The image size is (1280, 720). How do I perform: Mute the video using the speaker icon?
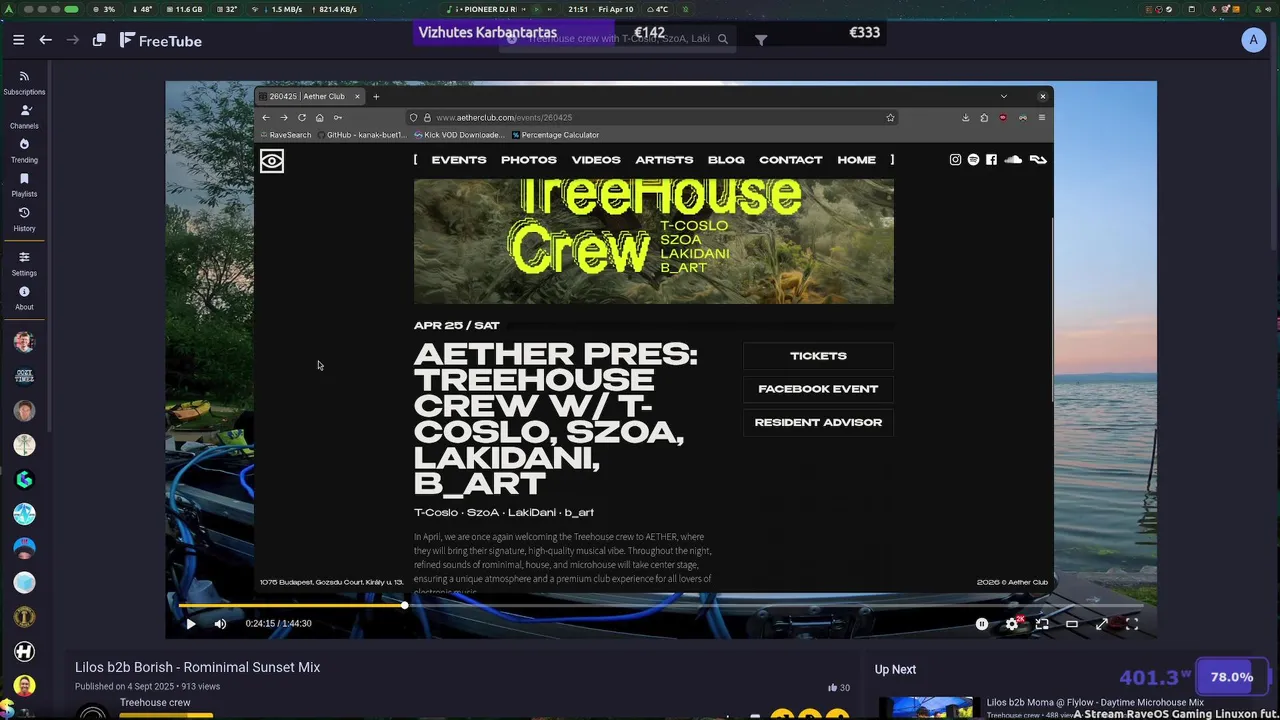220,624
